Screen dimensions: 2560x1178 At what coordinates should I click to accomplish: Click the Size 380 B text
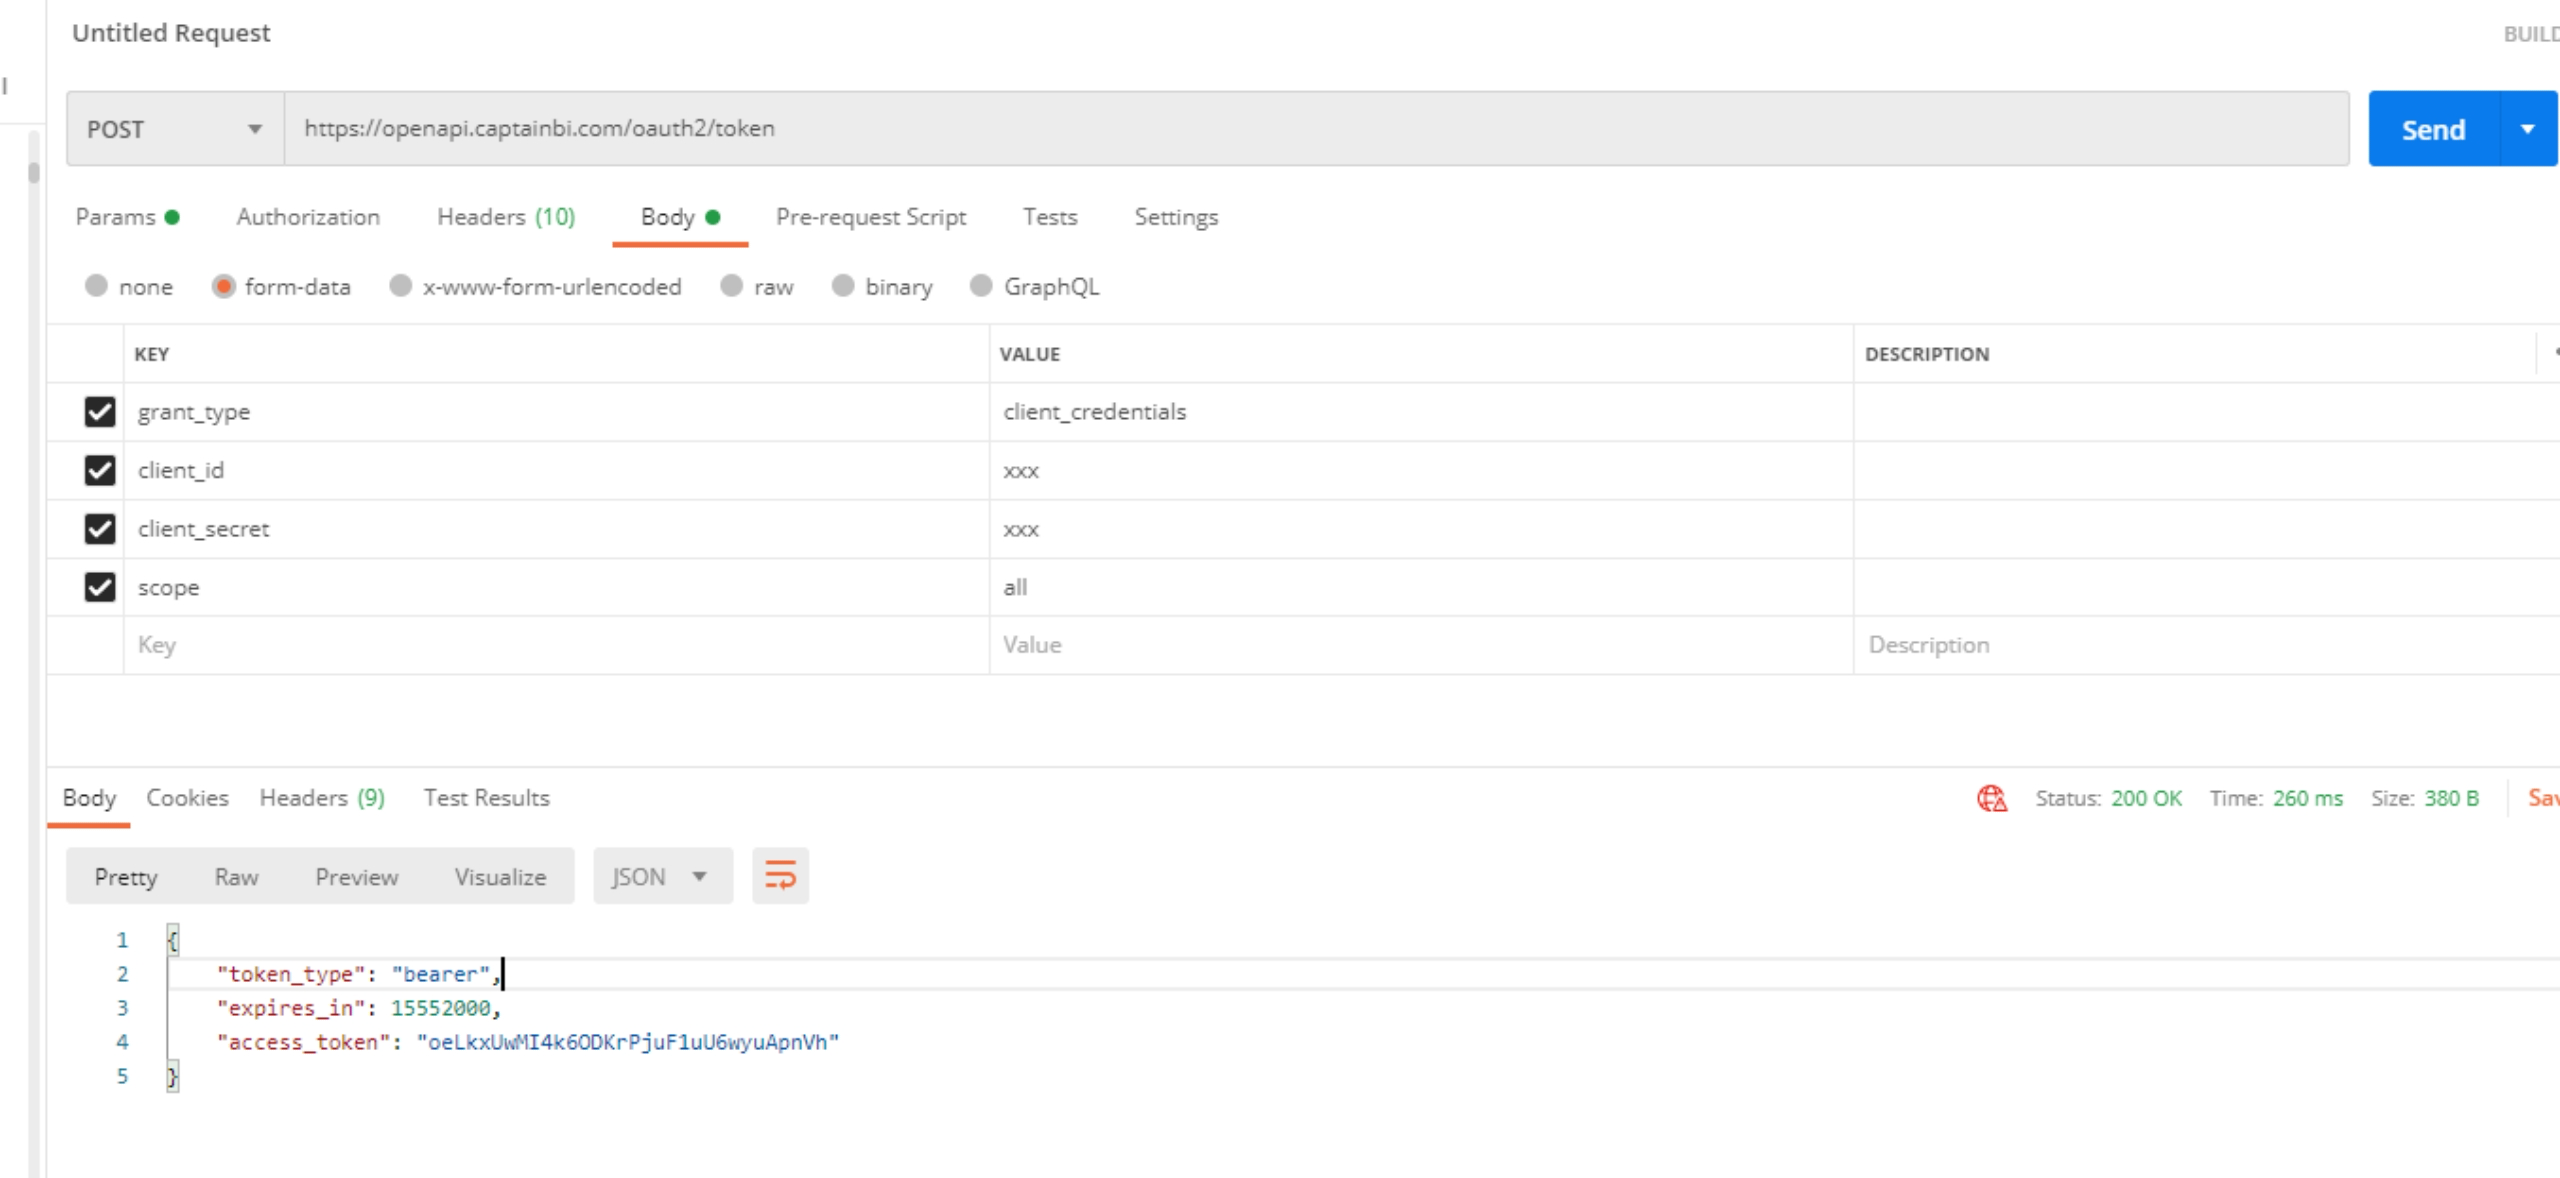tap(2425, 798)
